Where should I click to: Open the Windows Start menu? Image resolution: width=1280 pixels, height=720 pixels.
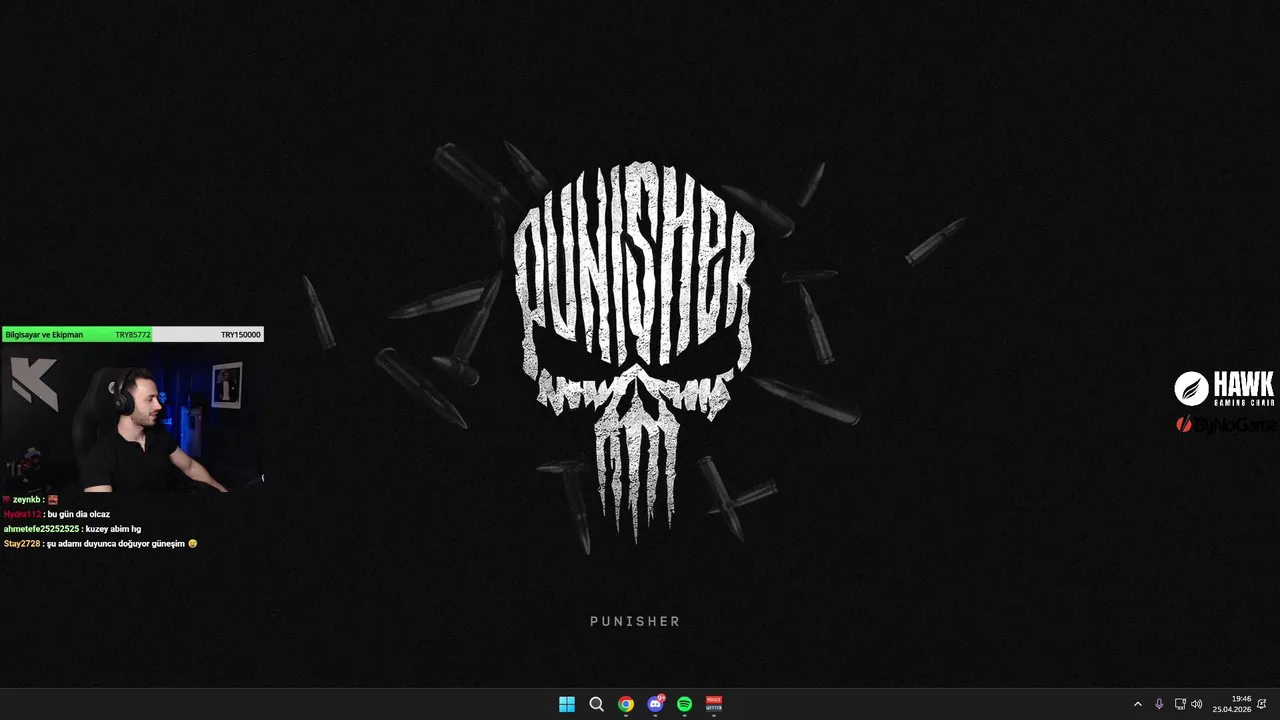click(x=567, y=704)
